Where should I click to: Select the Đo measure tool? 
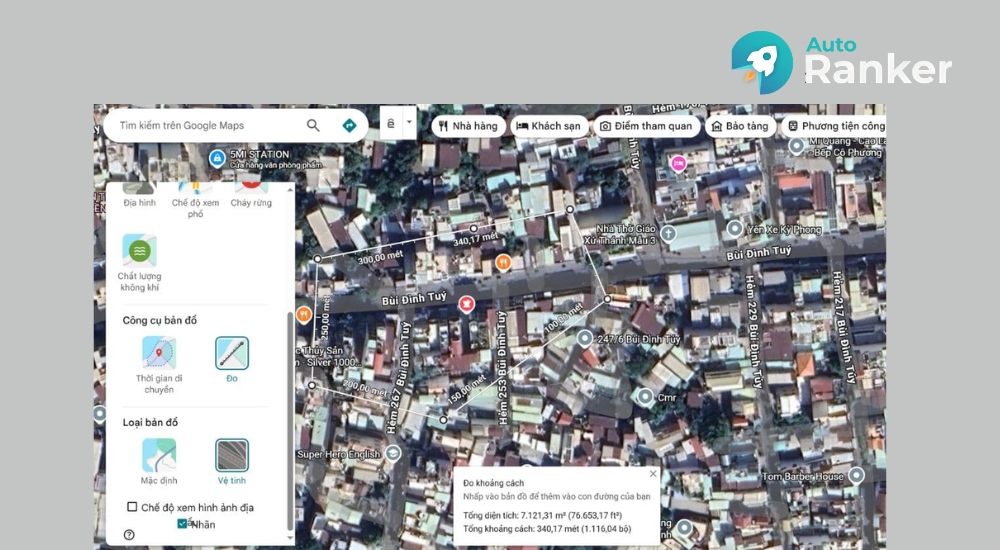(x=232, y=354)
